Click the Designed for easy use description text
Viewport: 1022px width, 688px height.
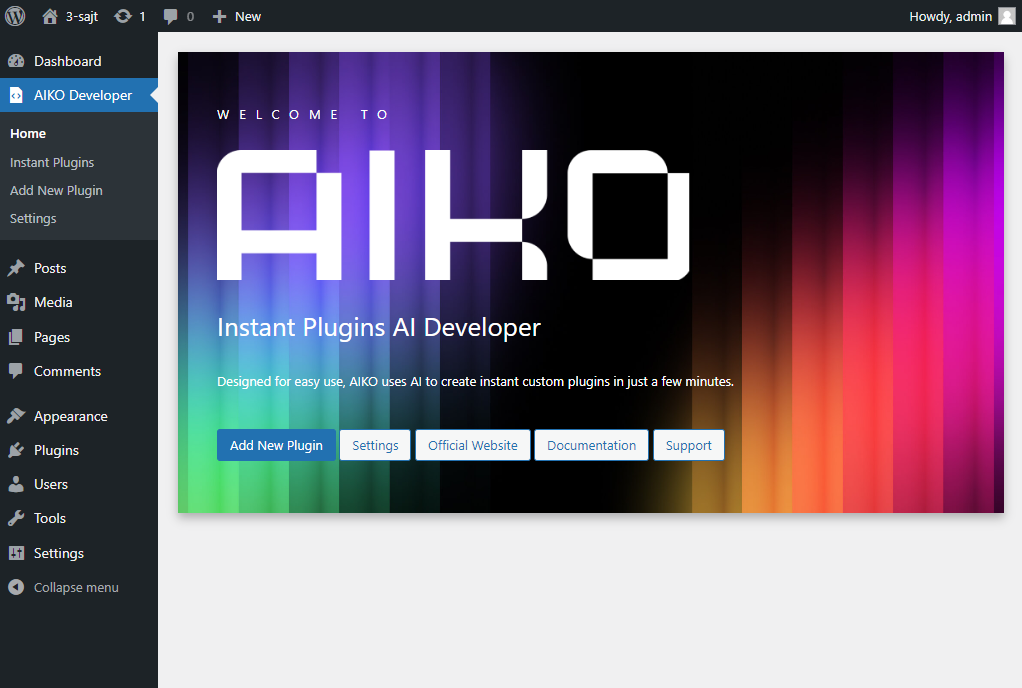(475, 381)
